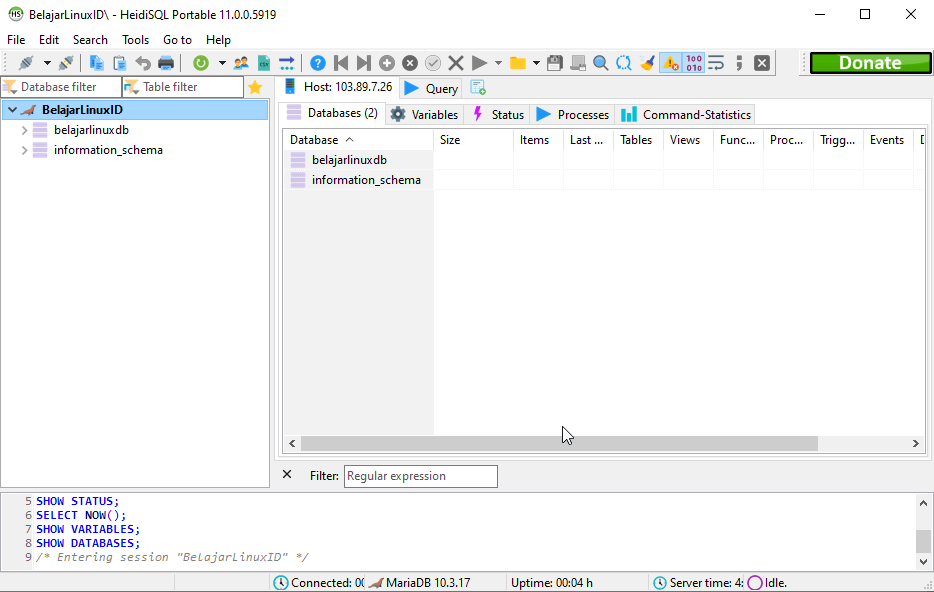The height and width of the screenshot is (592, 934).
Task: Click the Insert row plus icon
Action: (x=387, y=63)
